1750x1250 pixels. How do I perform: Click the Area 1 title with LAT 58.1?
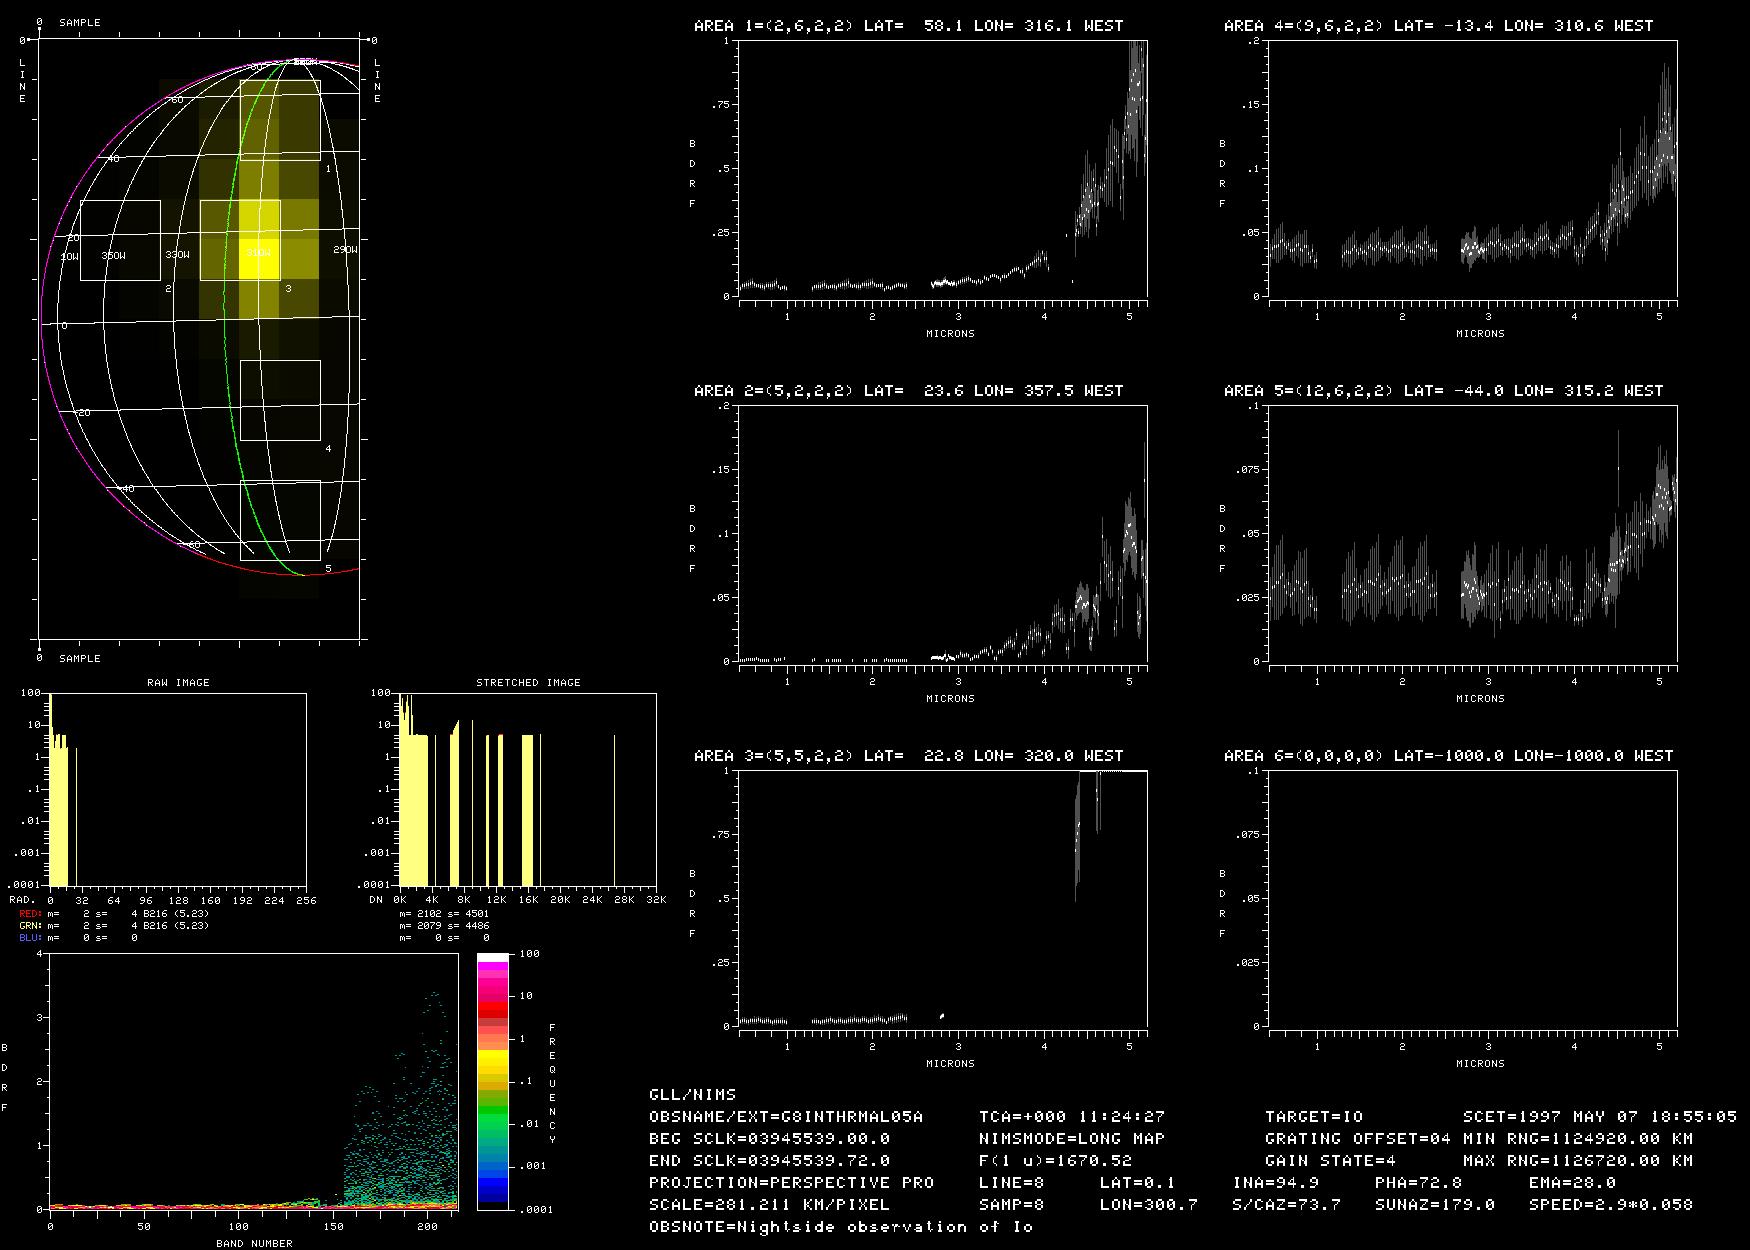(x=908, y=26)
